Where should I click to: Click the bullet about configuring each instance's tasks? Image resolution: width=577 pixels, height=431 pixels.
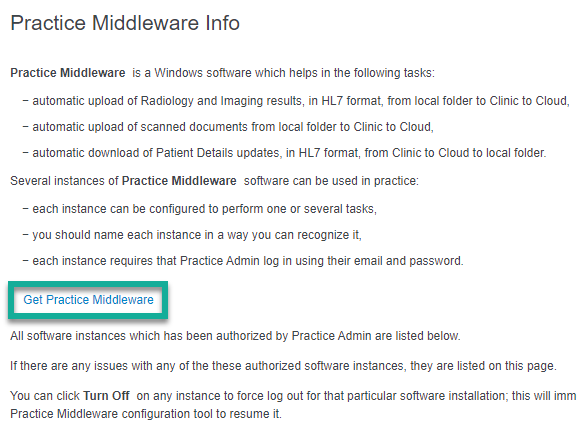[199, 209]
